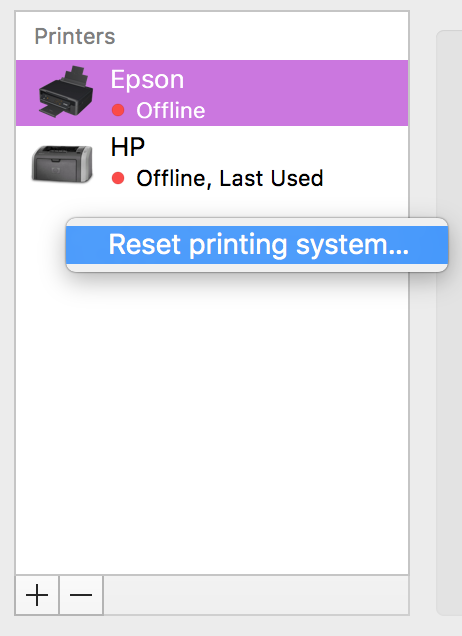Click empty bar right of the minus button
The image size is (462, 636).
point(256,595)
